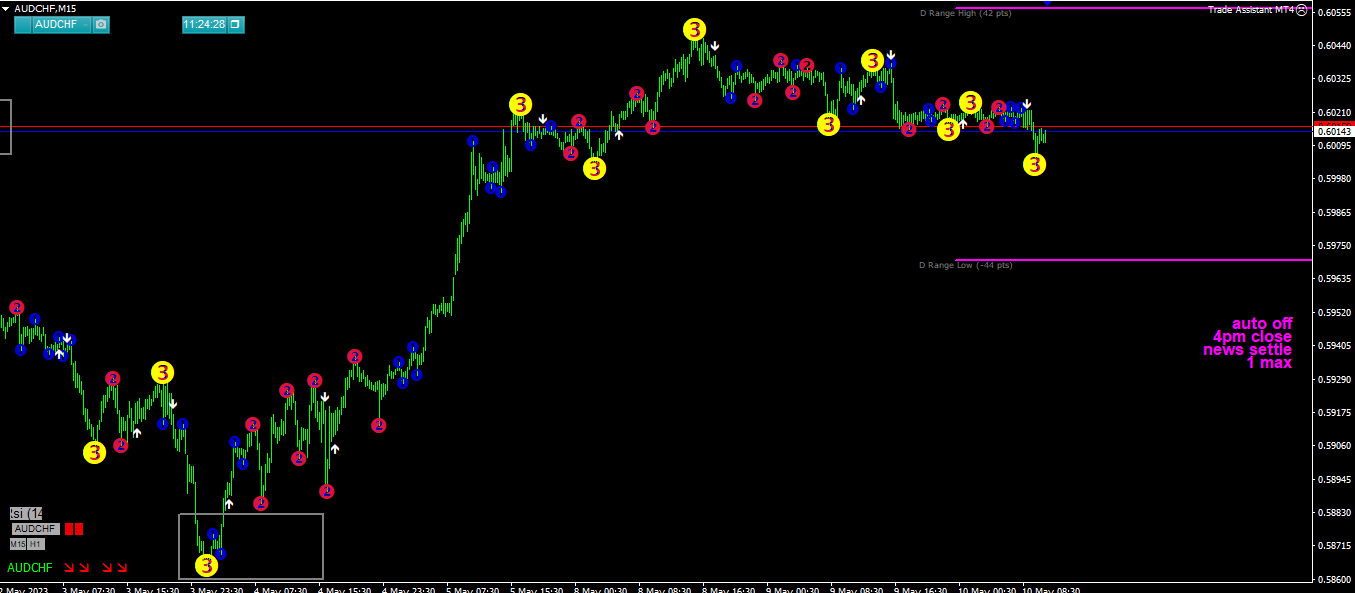Click the 0.59750 price axis label
Screen dimensions: 1355x593
1334,246
